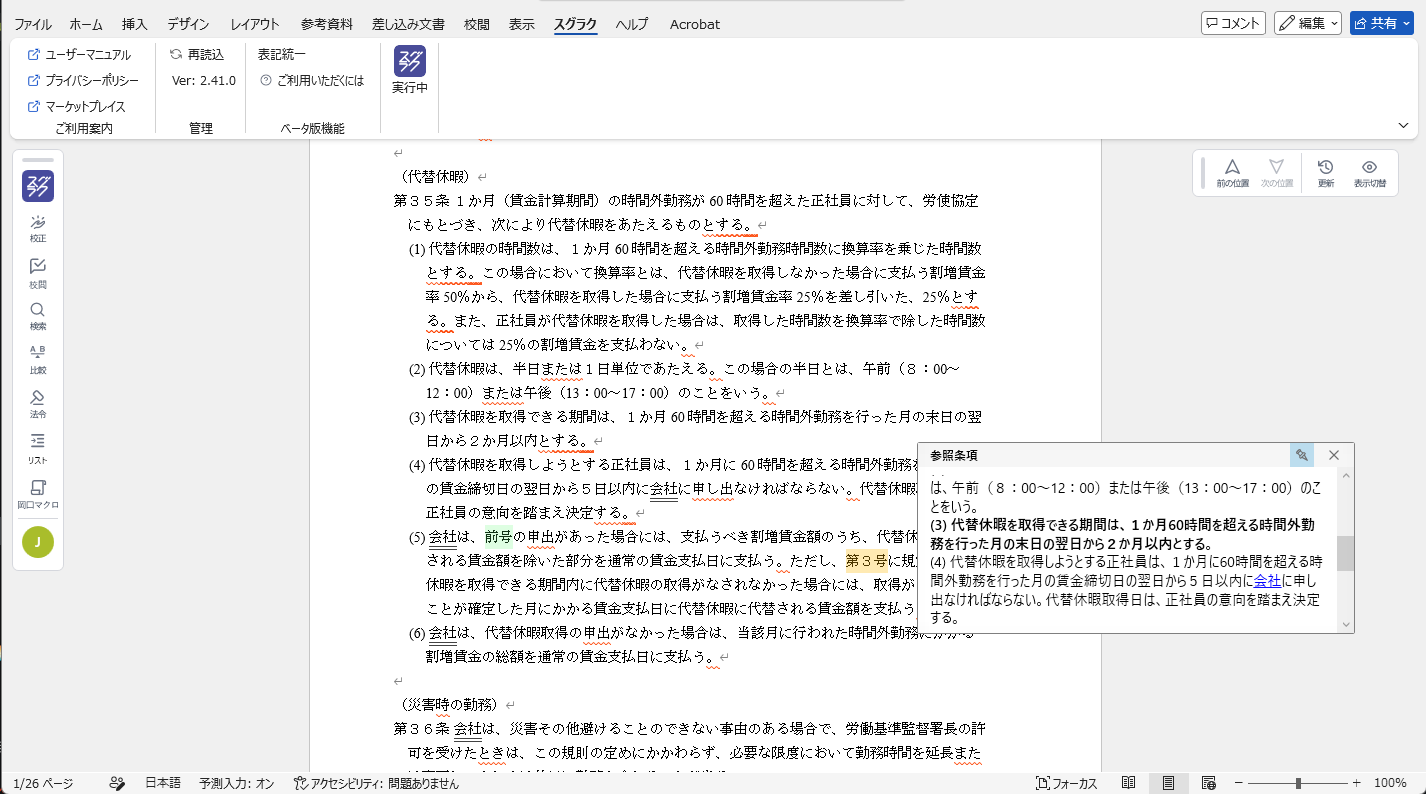Go to 前の位置 previous position

coord(1233,173)
